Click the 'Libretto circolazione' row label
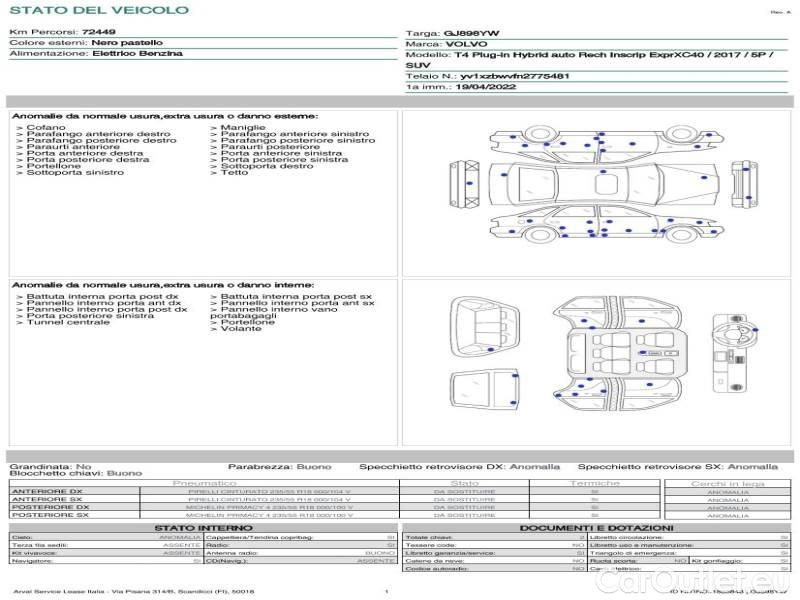The height and width of the screenshot is (600, 800). point(627,537)
